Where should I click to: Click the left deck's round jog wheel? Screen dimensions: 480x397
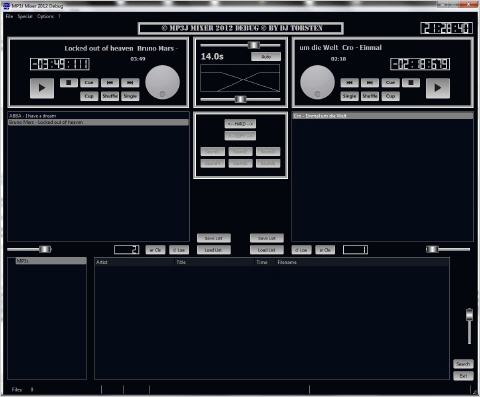click(162, 82)
